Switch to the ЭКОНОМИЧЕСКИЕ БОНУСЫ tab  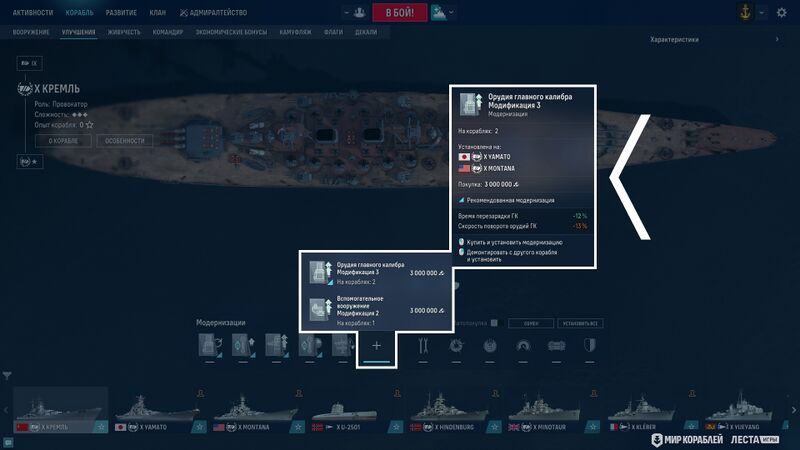click(x=231, y=32)
